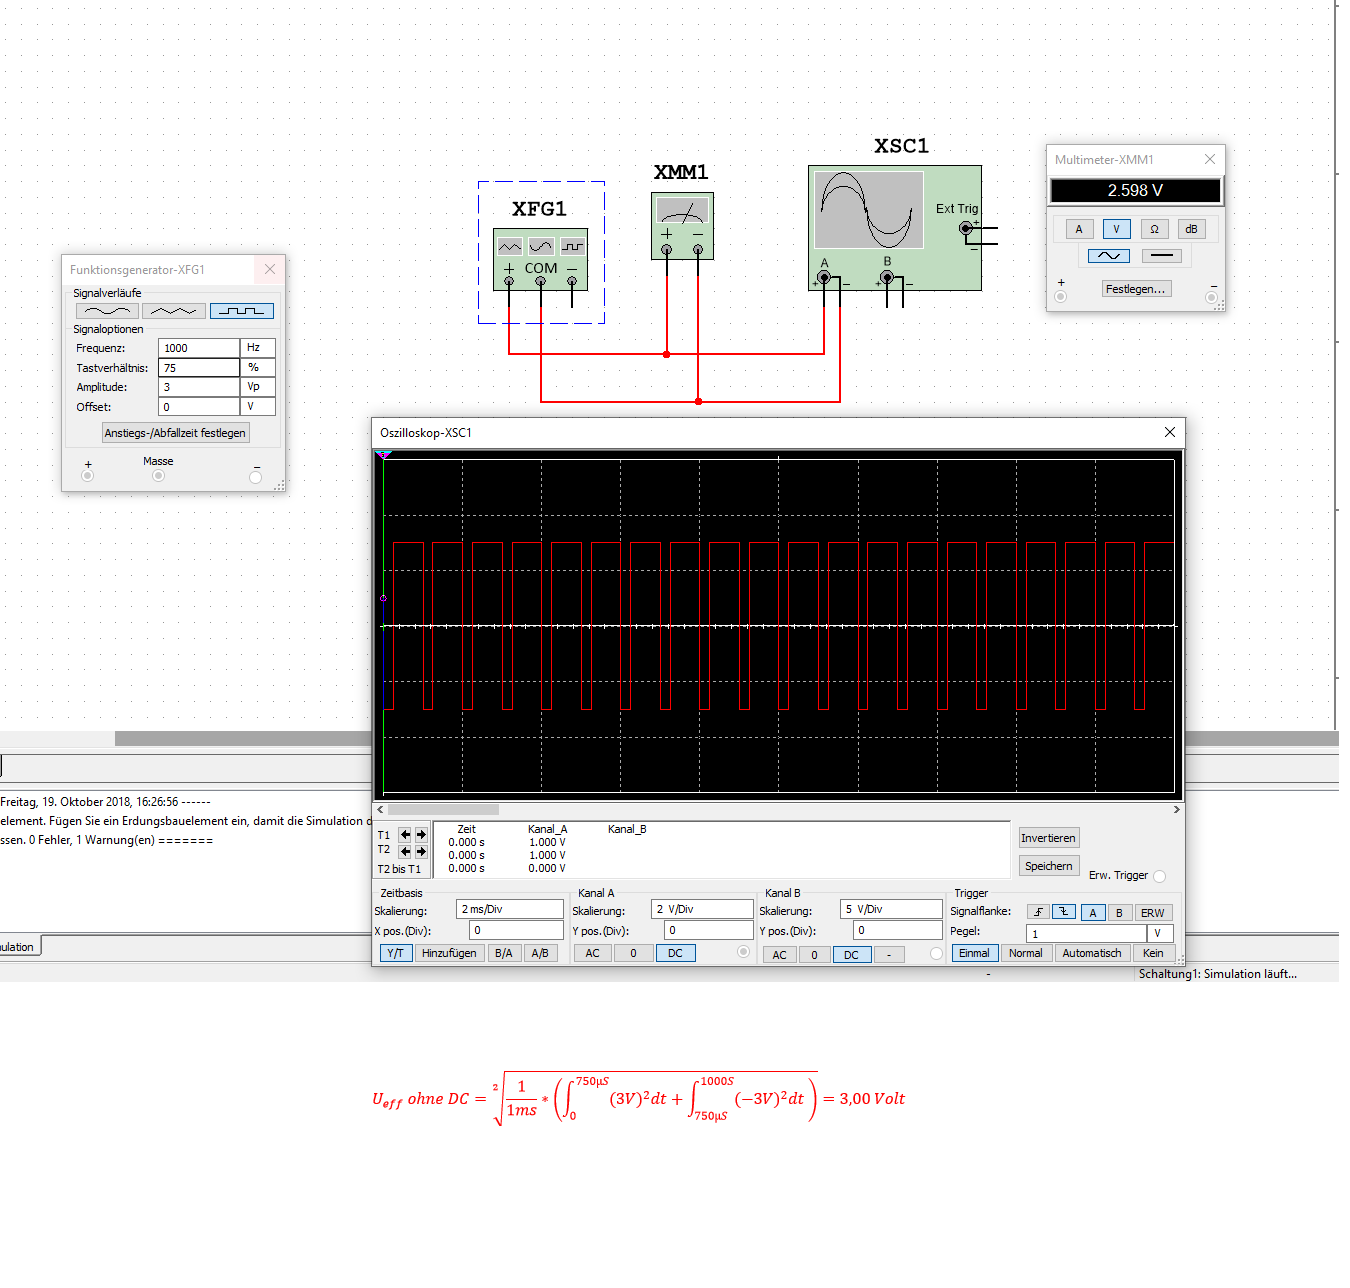Select AC measurement on Multimeter
Image resolution: width=1350 pixels, height=1288 pixels.
(x=1109, y=256)
